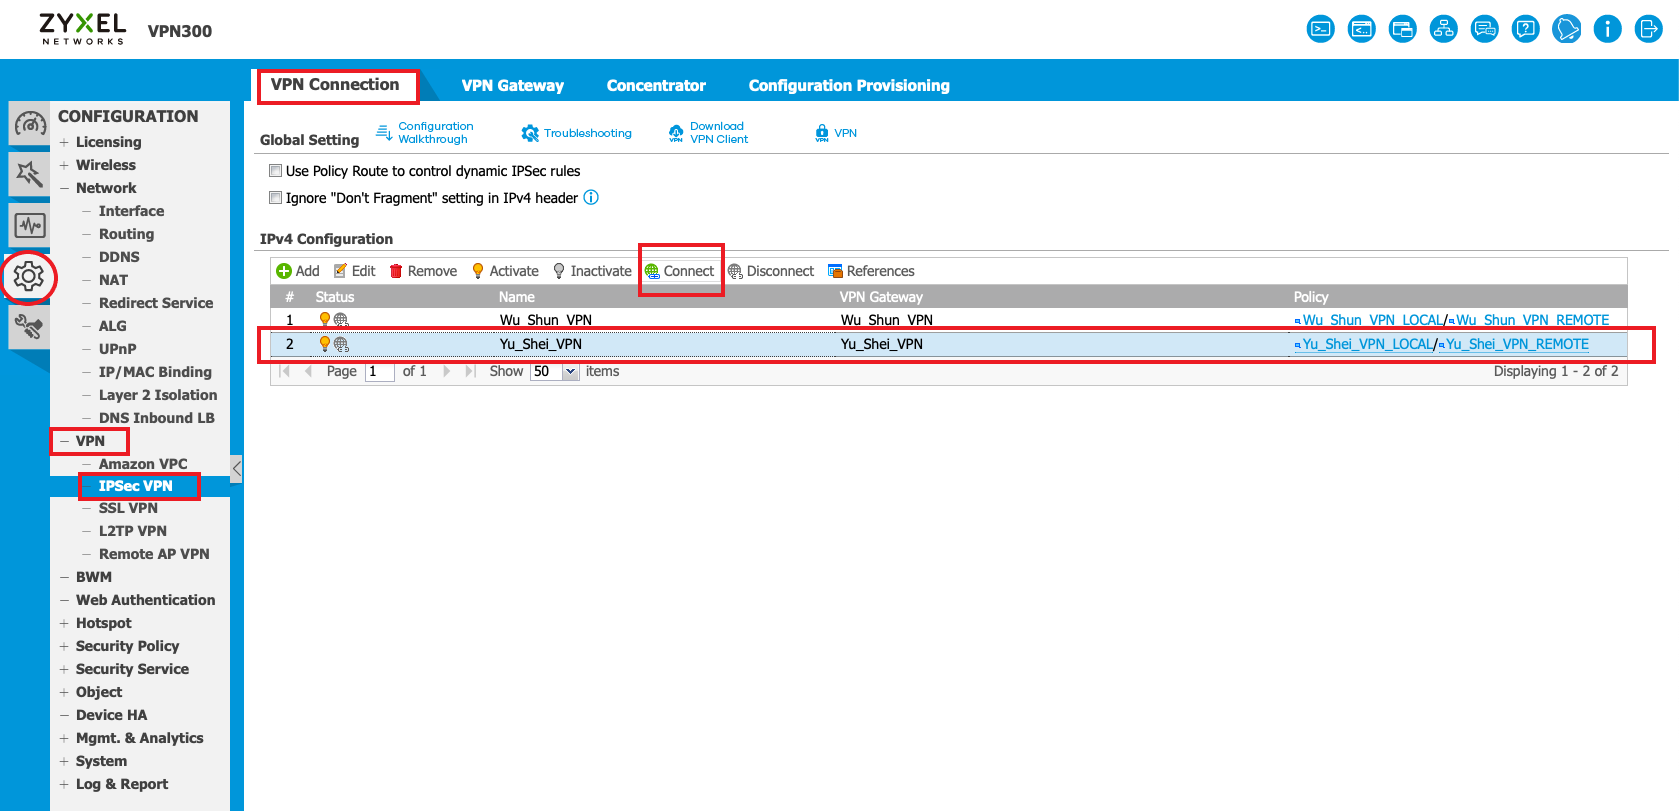Click Remove with the trash icon
1679x811 pixels.
pos(423,271)
